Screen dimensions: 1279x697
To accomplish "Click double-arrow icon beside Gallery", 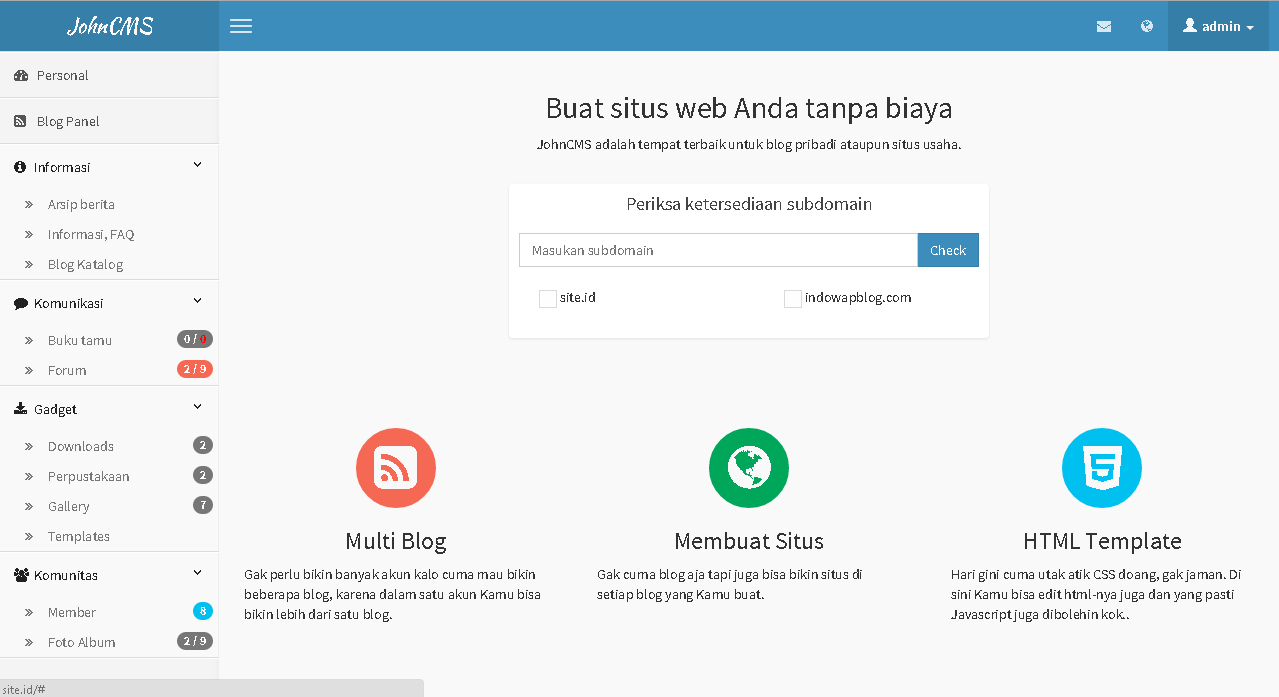I will click(29, 506).
